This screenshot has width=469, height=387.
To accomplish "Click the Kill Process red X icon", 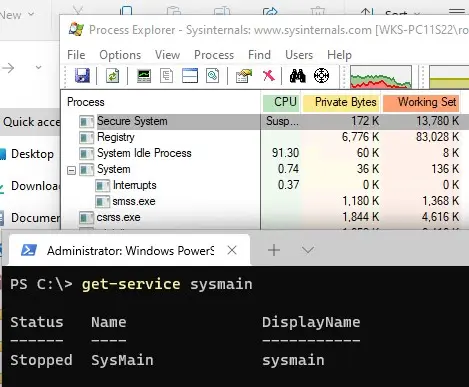I will (x=269, y=76).
